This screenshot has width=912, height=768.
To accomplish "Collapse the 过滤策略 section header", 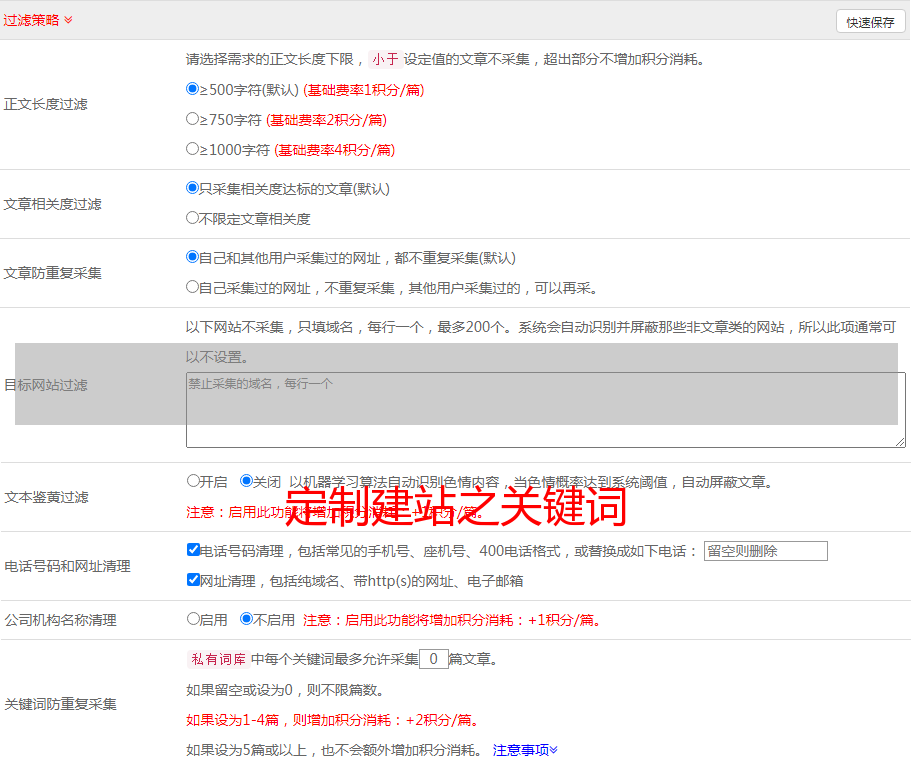I will point(37,20).
